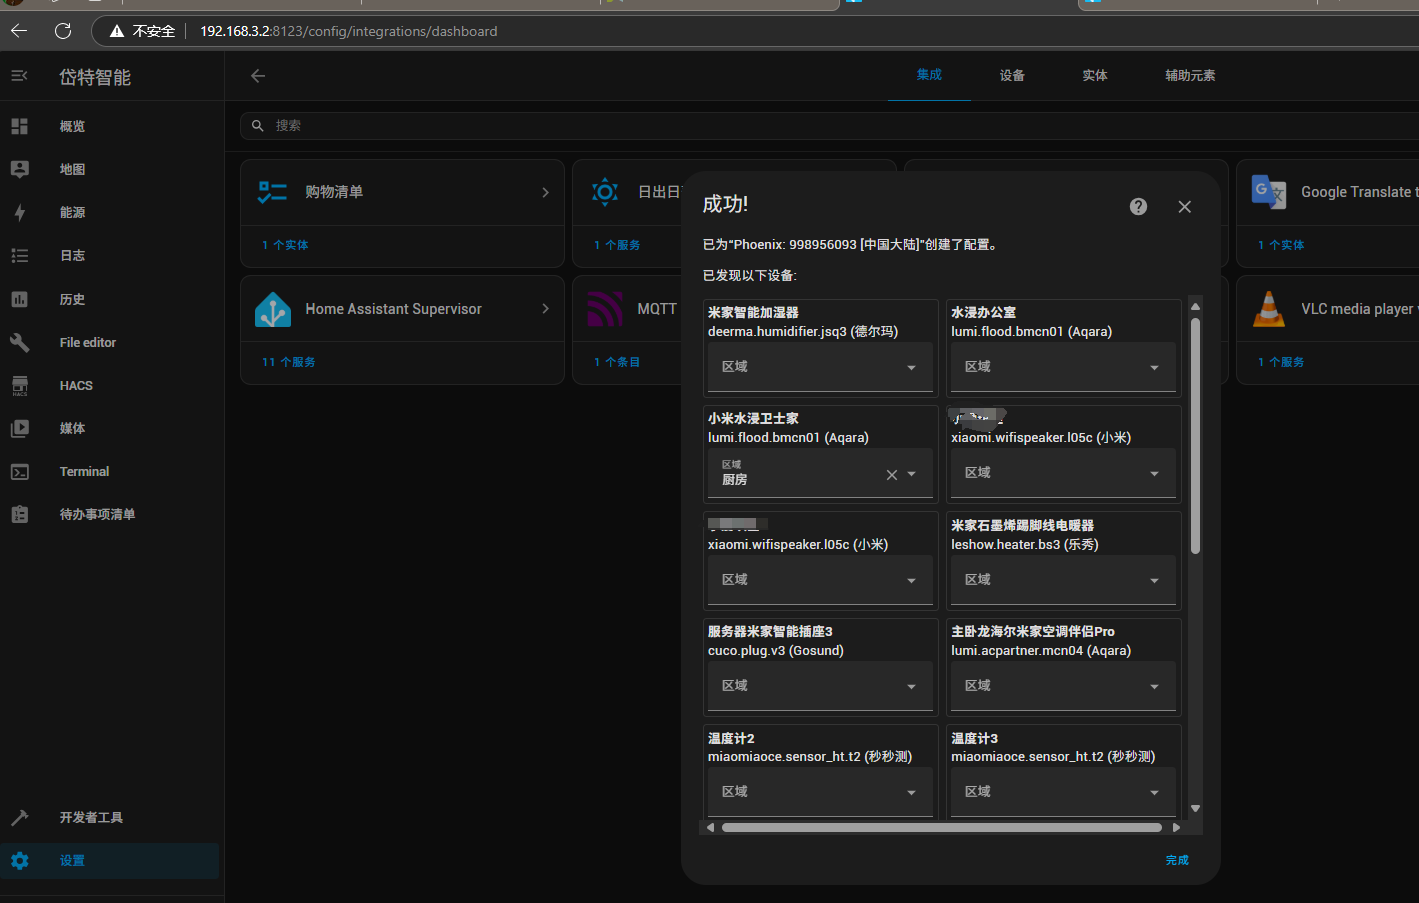Collapse the sidebar with the menu icon
Screen dimensions: 1419x903
point(20,76)
